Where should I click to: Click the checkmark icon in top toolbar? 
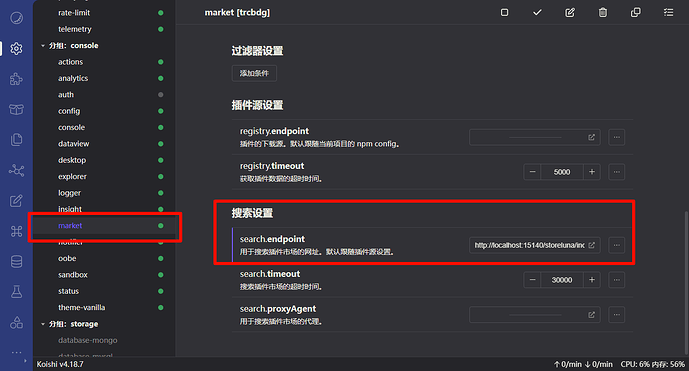[x=537, y=12]
